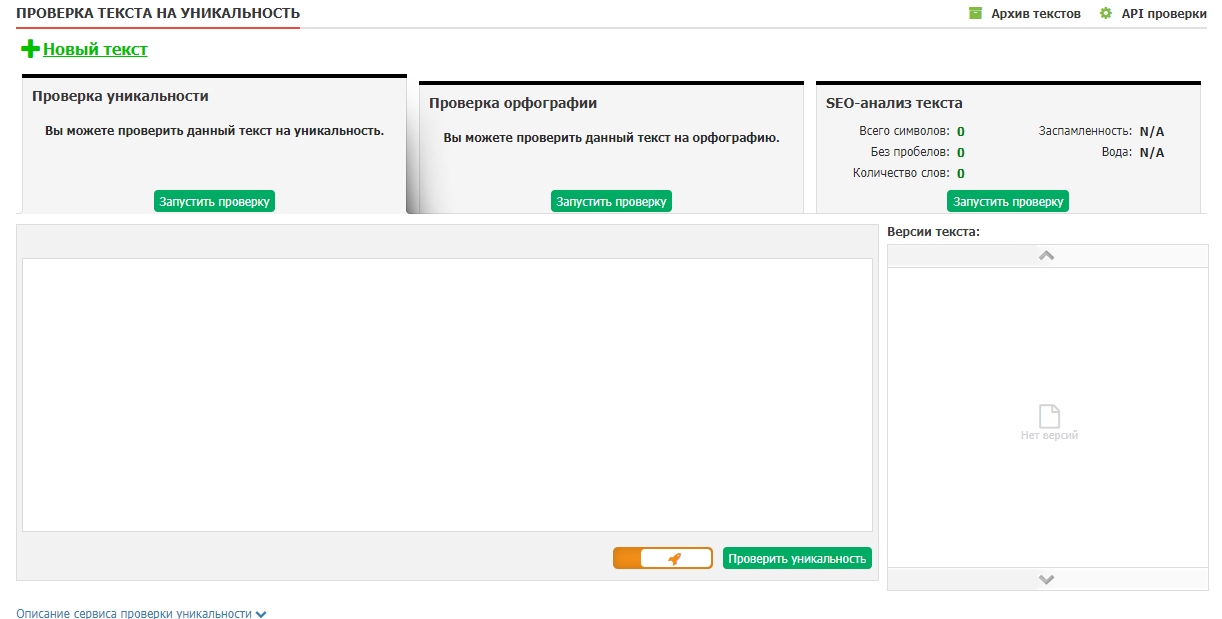The width and height of the screenshot is (1222, 619).
Task: Run Запустить проверку in SEO-анализ текста
Action: click(x=1008, y=201)
